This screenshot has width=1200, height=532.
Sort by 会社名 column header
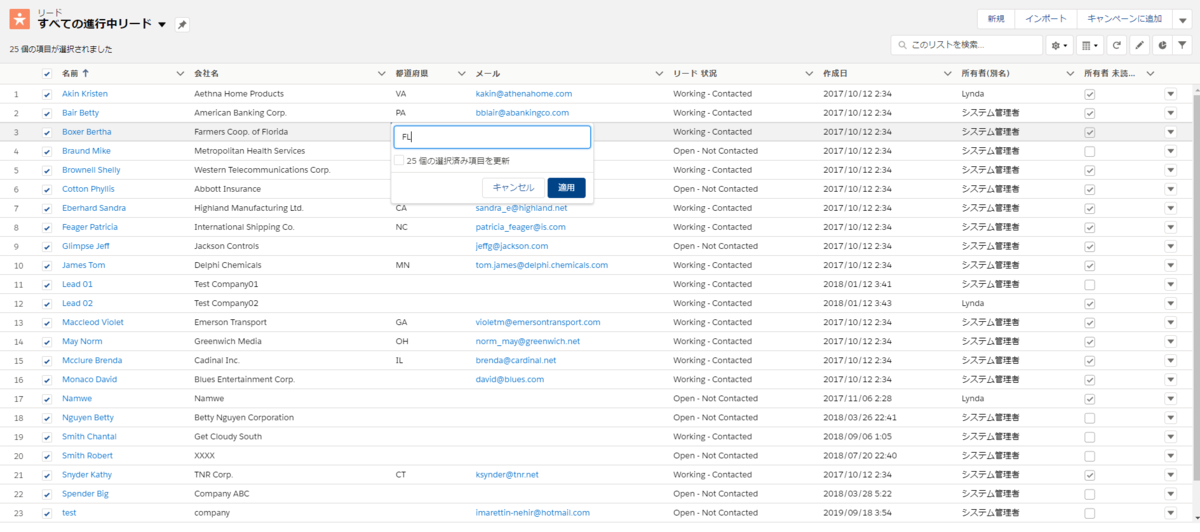[205, 74]
